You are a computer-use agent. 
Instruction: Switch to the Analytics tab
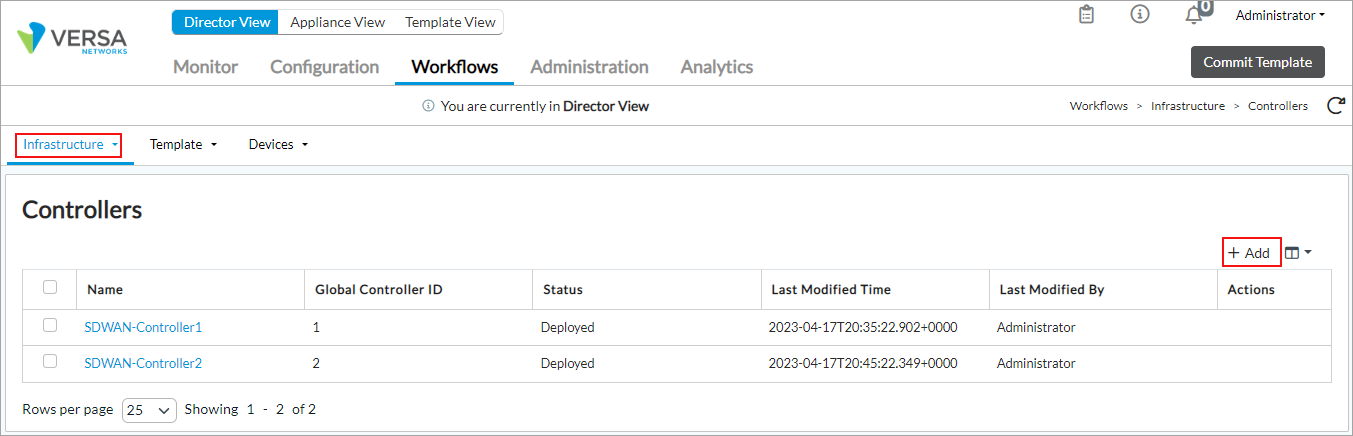716,67
